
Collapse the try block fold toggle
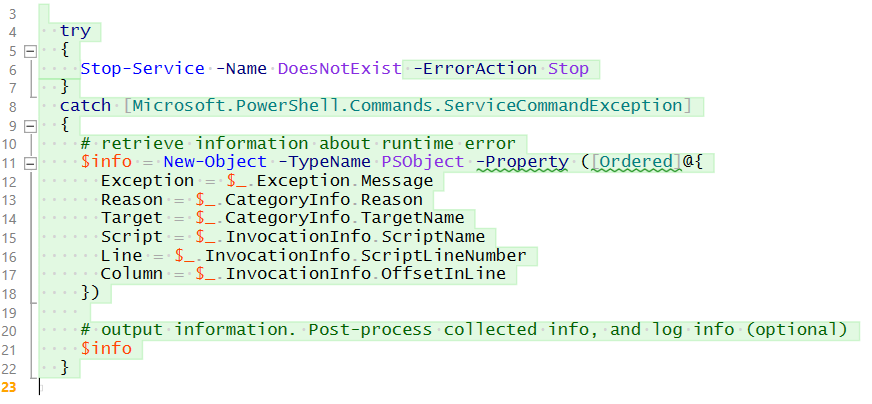pos(29,50)
